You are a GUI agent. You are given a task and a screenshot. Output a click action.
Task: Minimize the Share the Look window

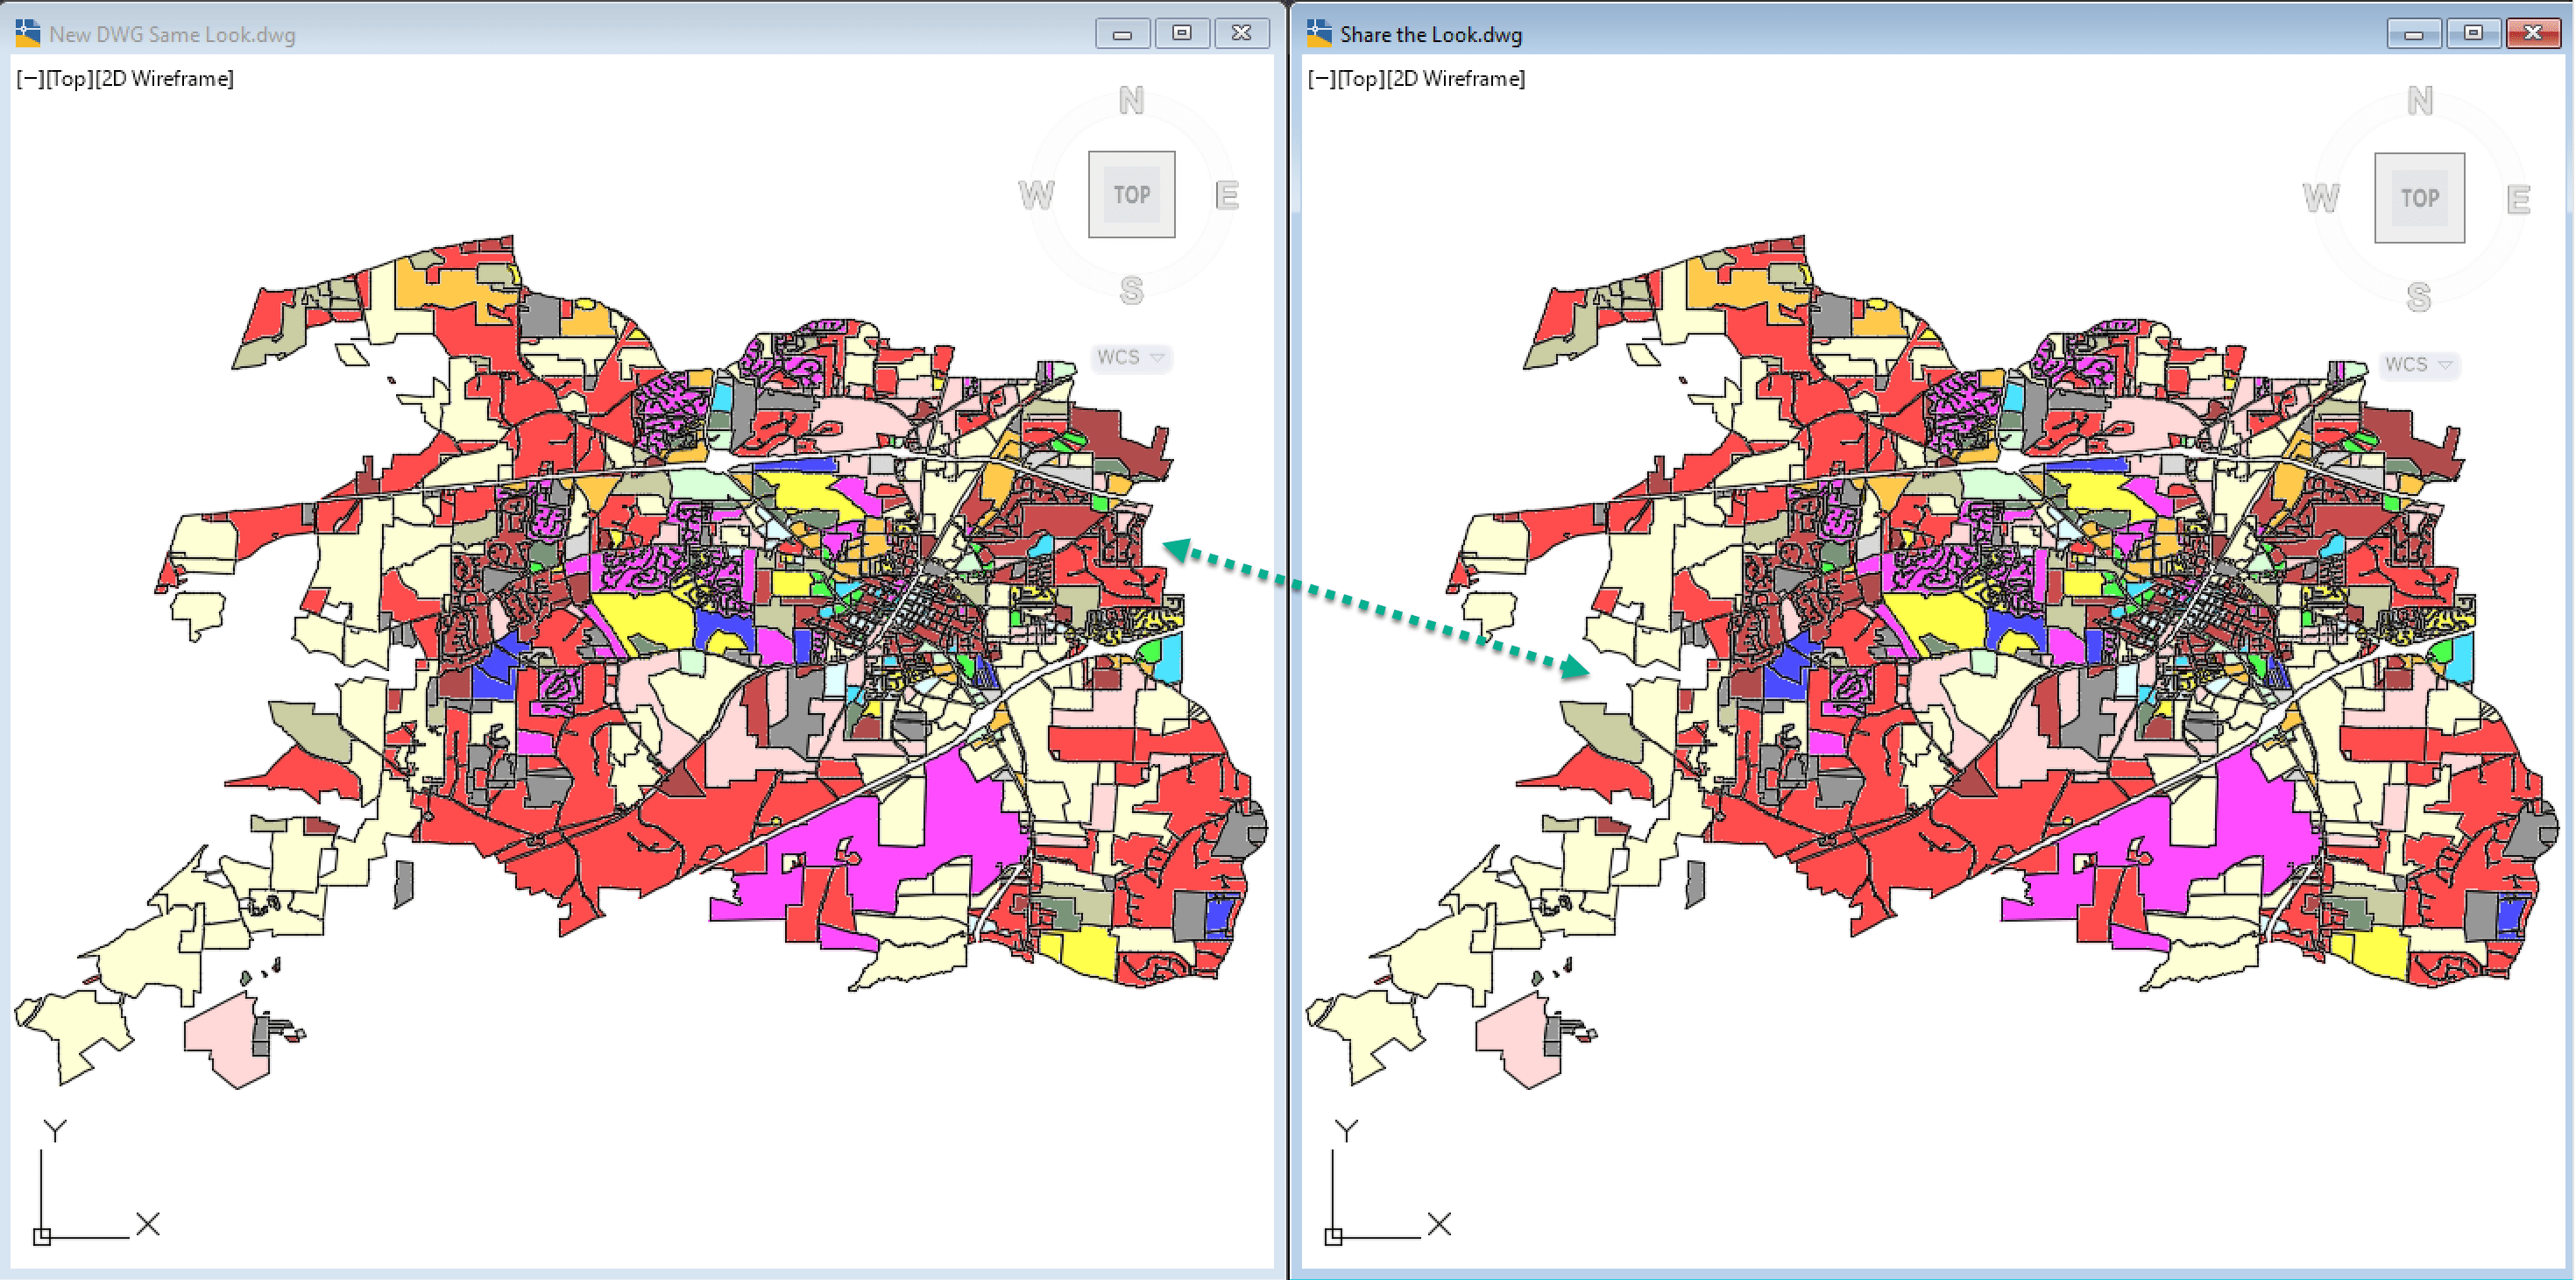[x=2413, y=34]
